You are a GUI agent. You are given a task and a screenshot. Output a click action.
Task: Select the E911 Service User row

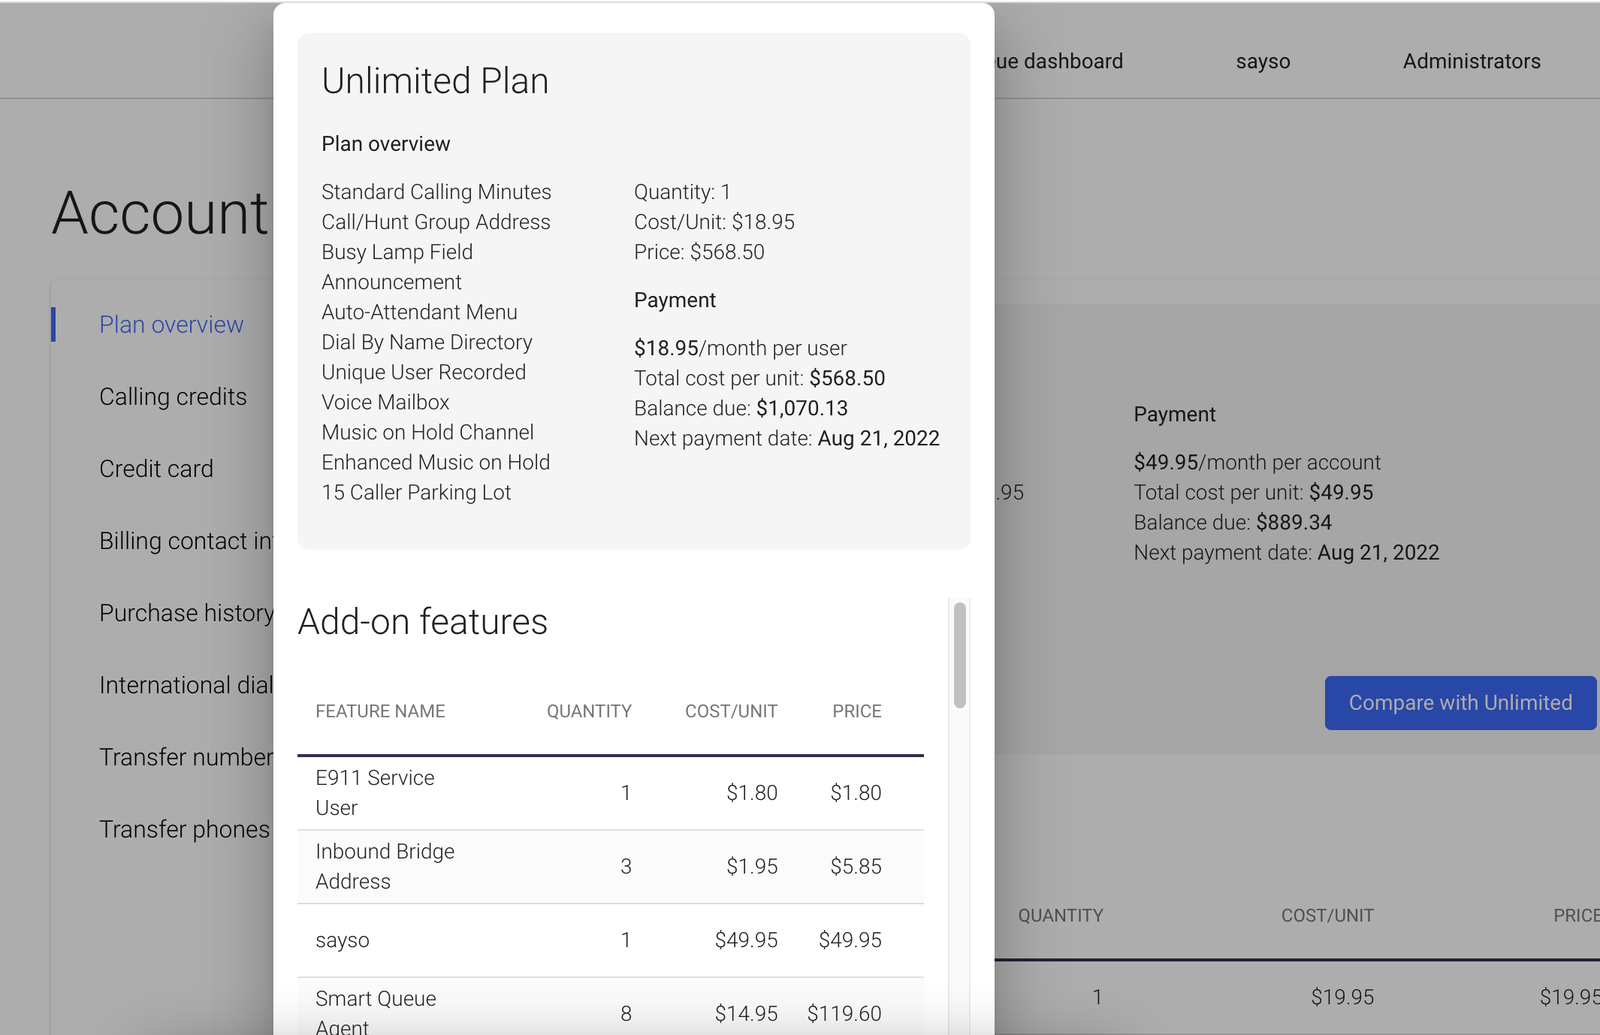610,792
